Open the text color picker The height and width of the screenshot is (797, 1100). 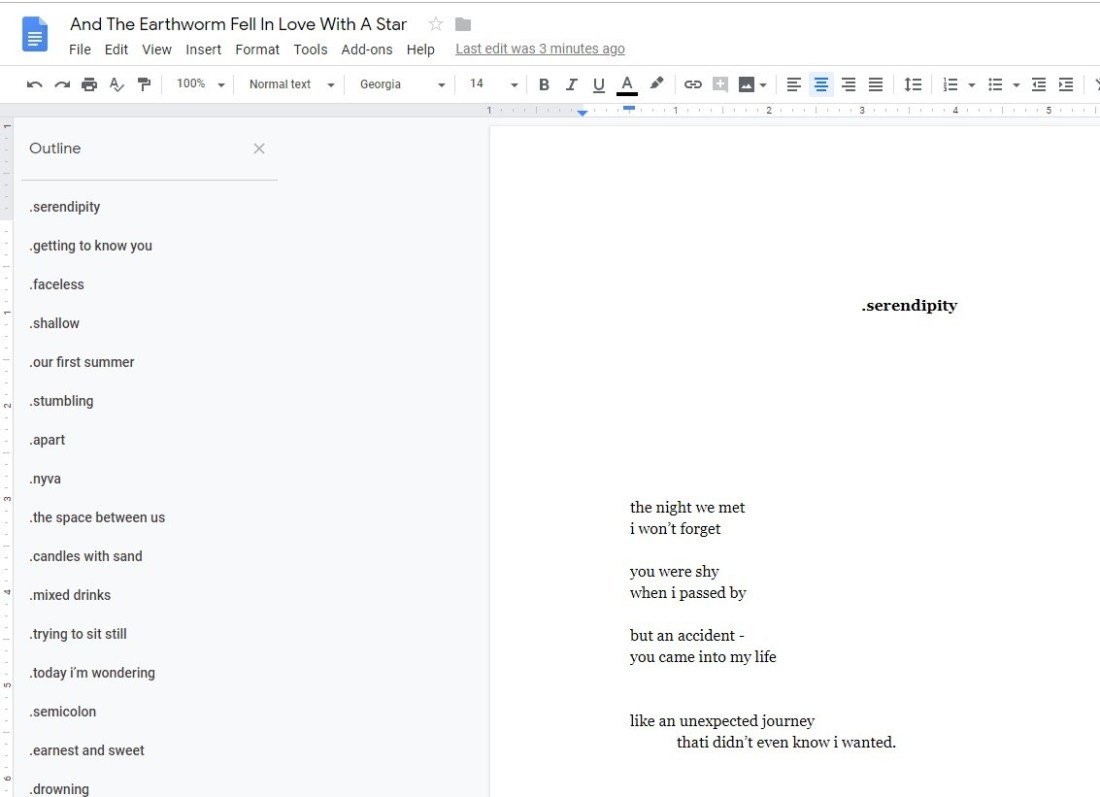pyautogui.click(x=627, y=85)
